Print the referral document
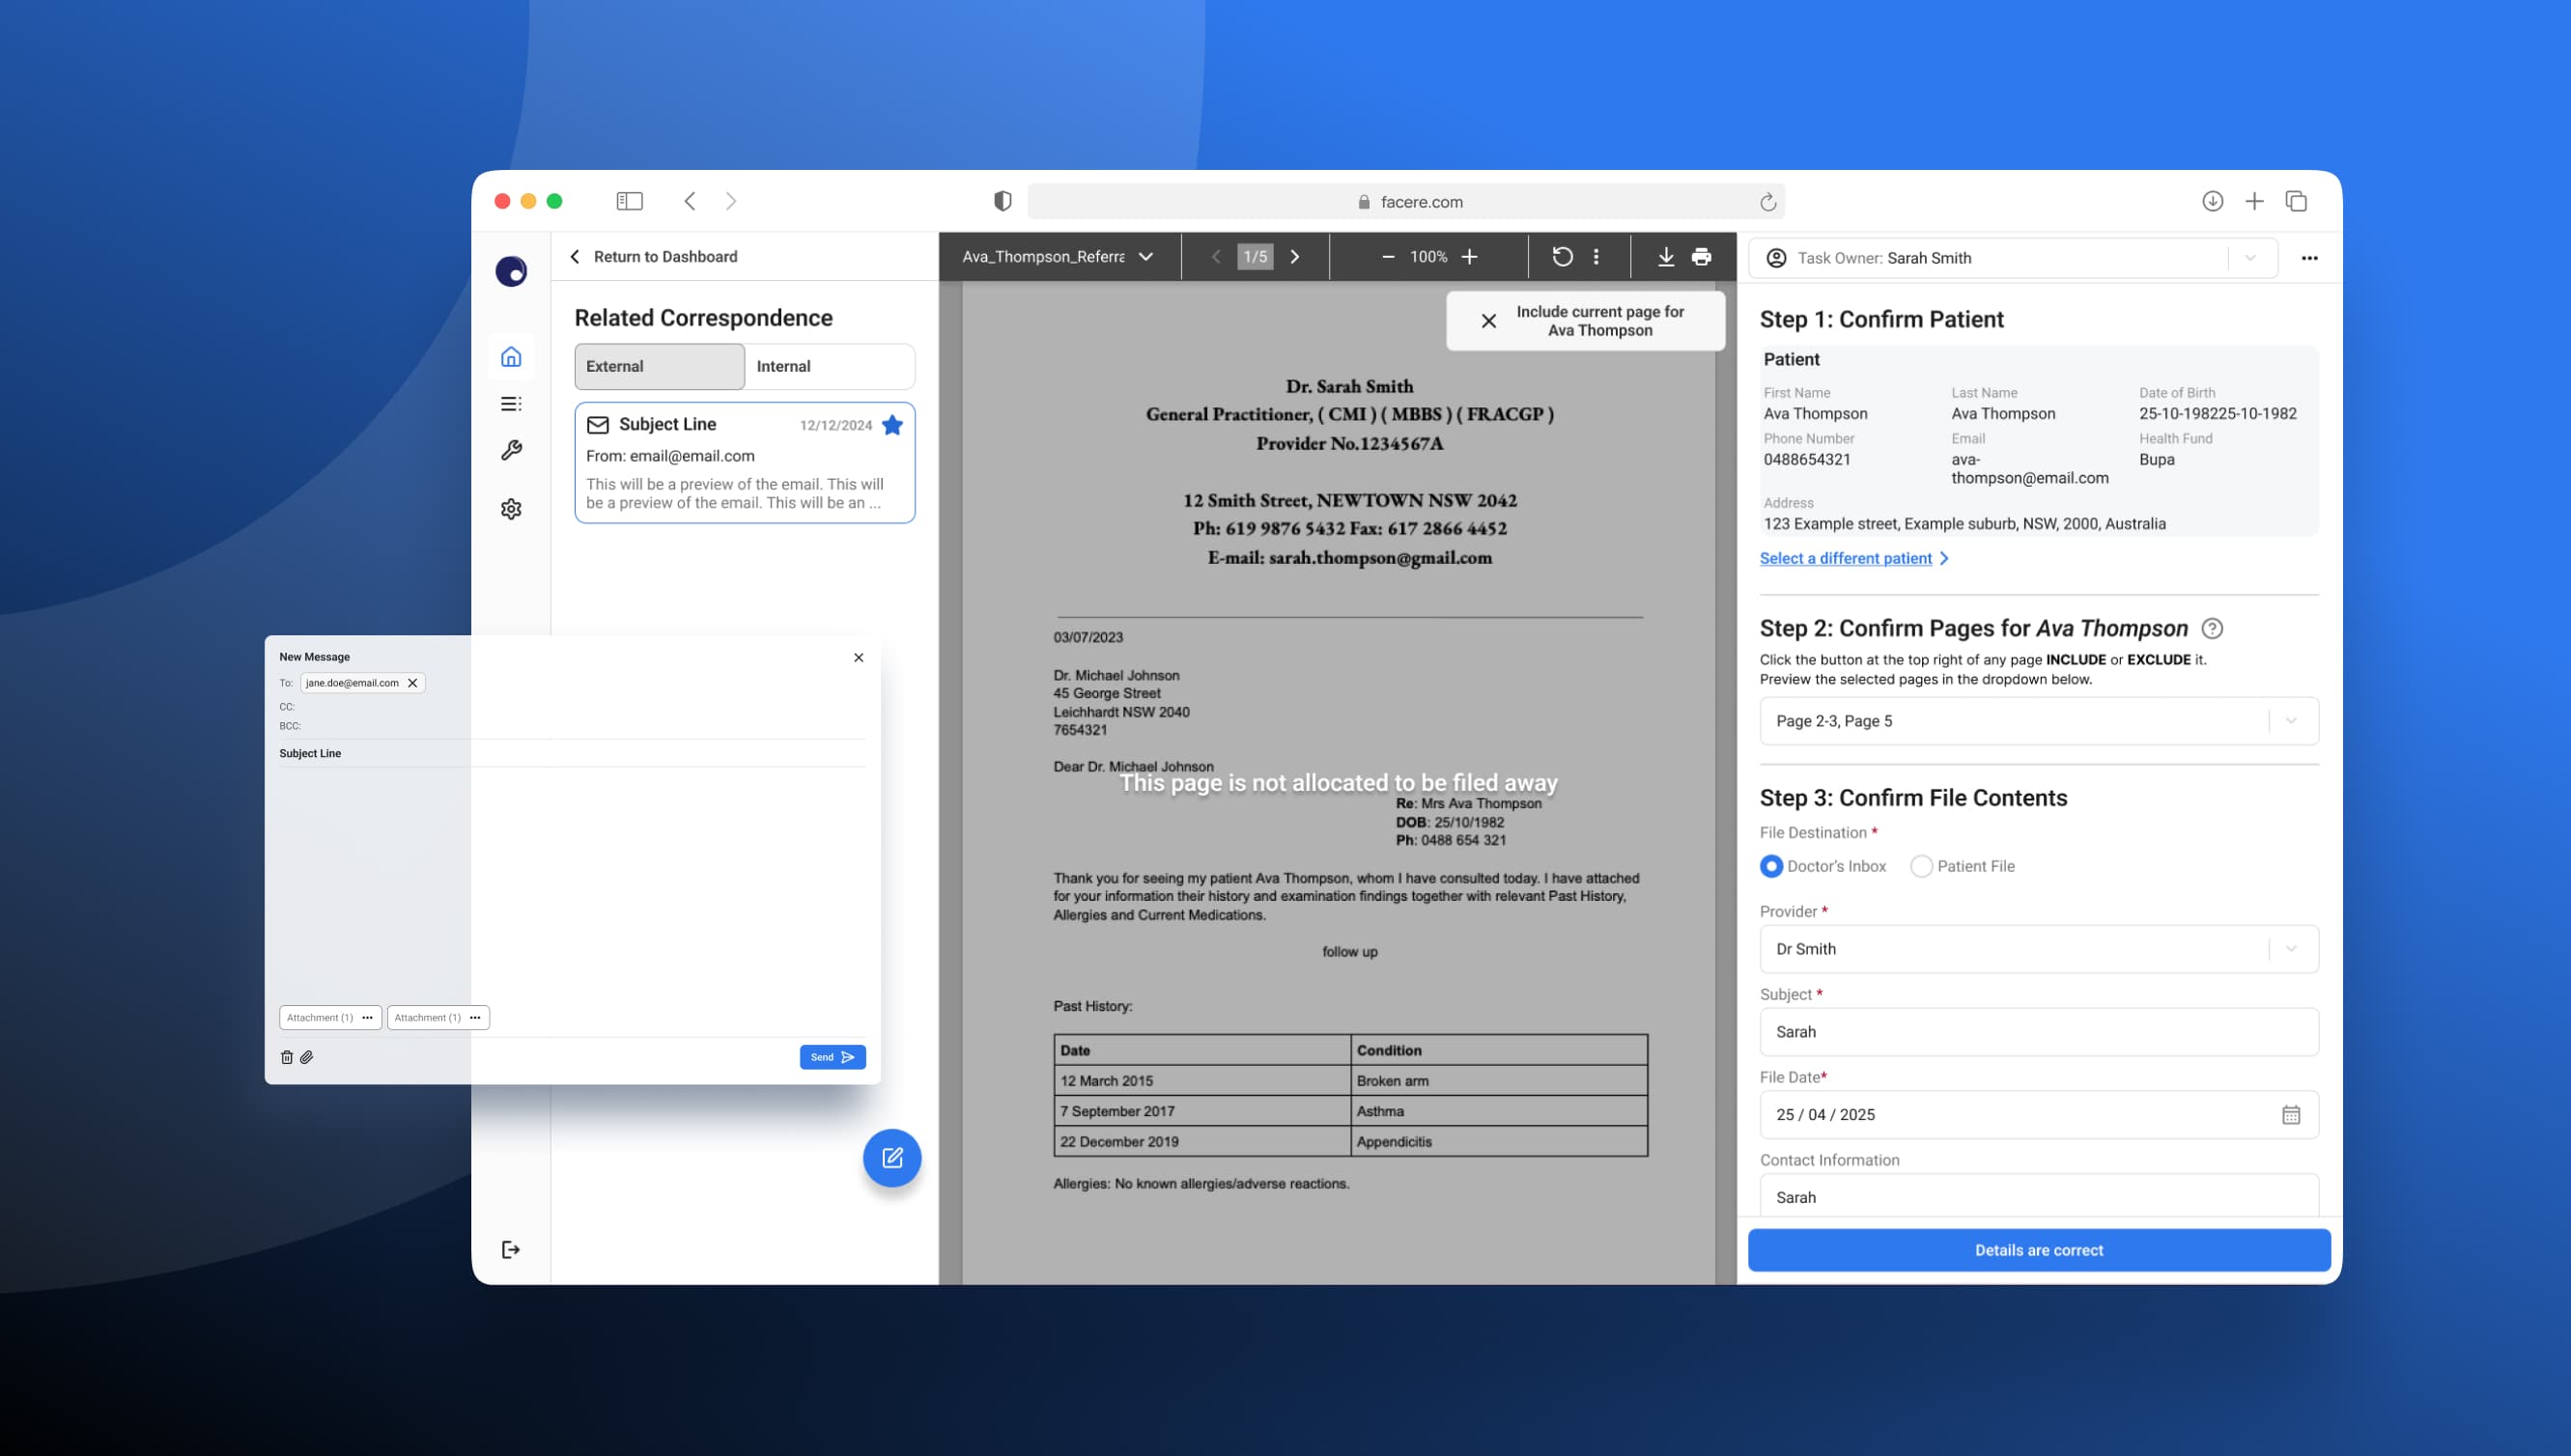The image size is (2571, 1456). coord(1702,257)
